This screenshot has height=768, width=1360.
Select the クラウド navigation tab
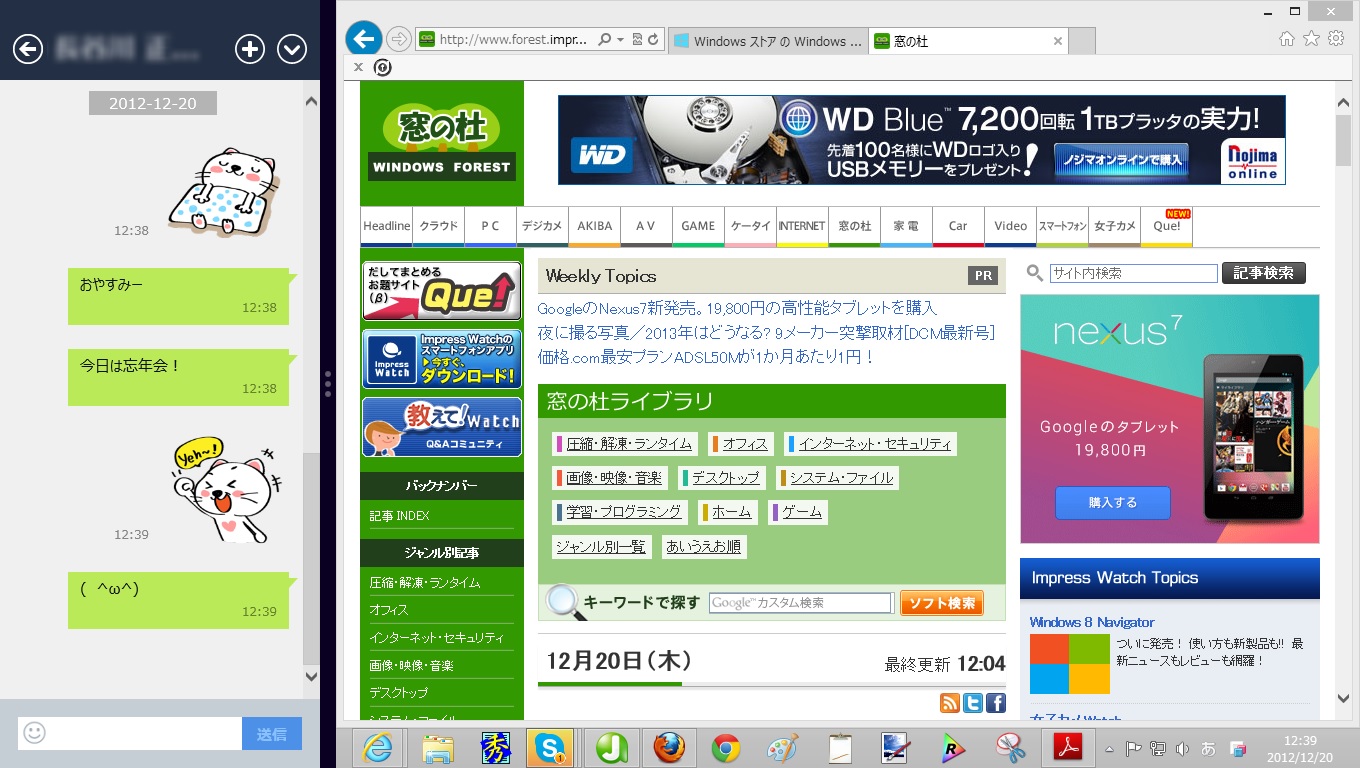(x=438, y=227)
